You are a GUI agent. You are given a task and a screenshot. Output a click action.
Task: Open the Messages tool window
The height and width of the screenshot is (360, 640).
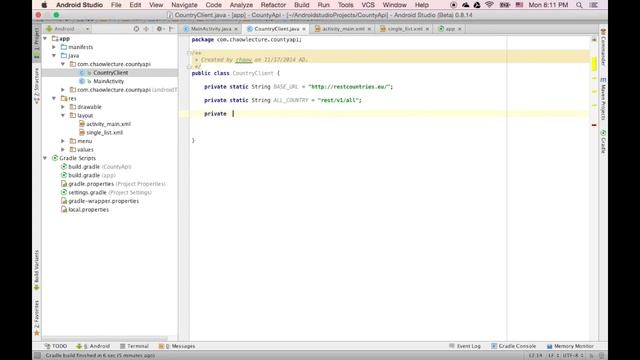pyautogui.click(x=177, y=346)
